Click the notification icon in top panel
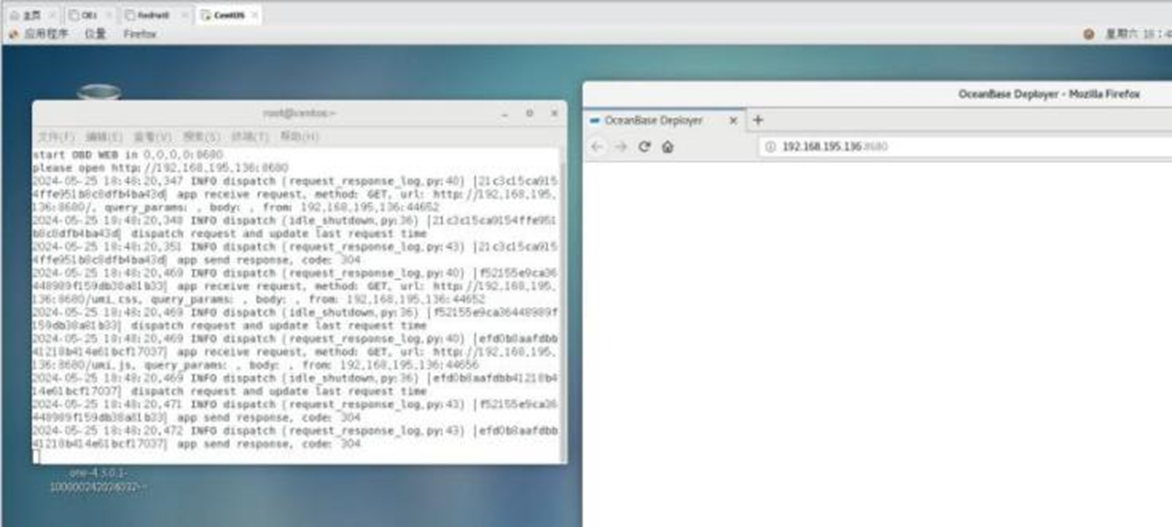 (1089, 34)
